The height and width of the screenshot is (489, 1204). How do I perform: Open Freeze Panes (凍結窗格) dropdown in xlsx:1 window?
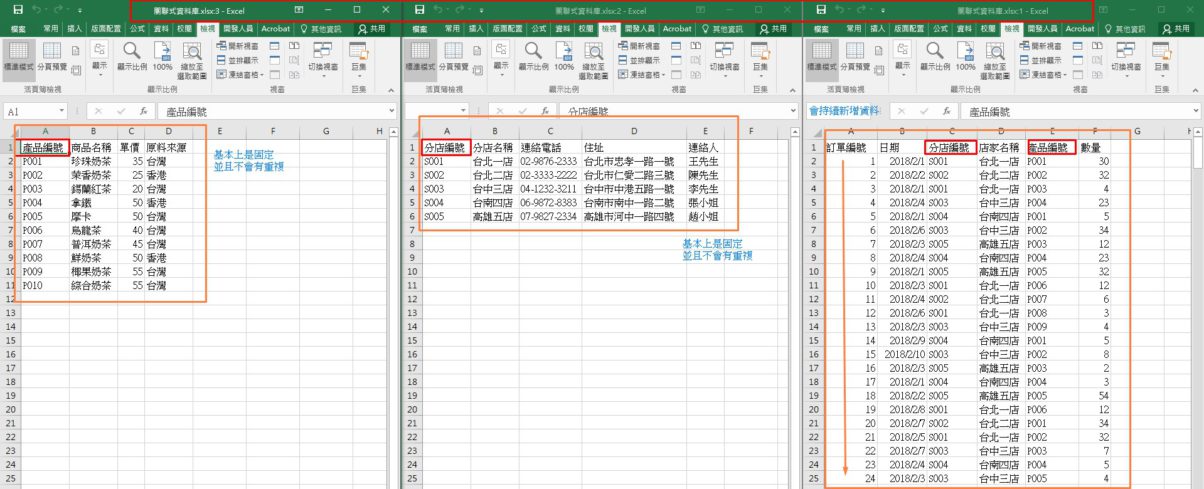tap(1045, 74)
